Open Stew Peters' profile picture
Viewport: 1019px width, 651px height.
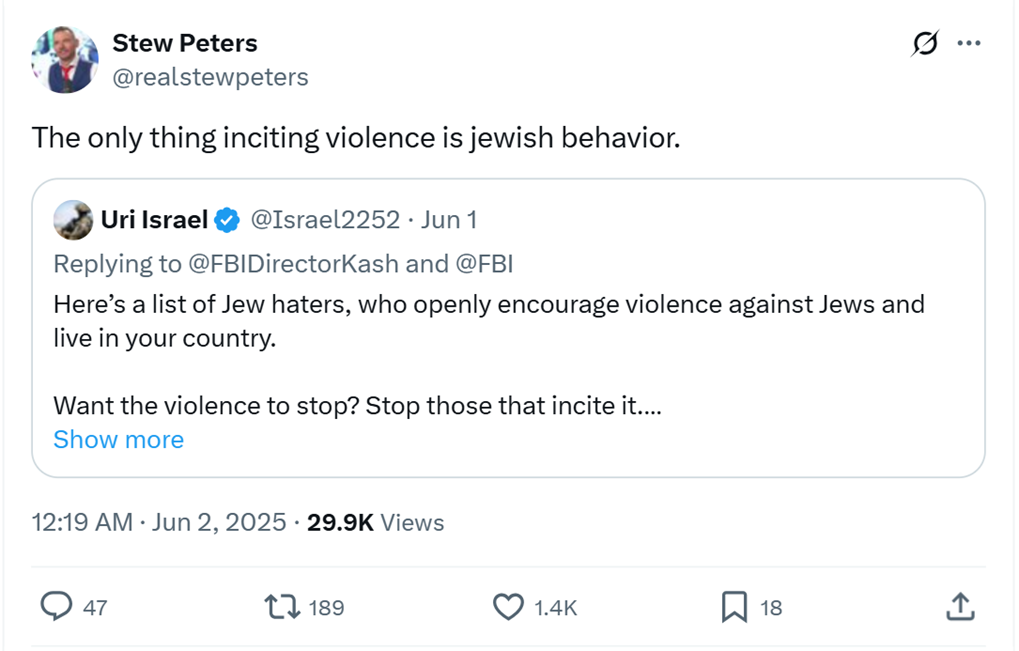pos(64,60)
